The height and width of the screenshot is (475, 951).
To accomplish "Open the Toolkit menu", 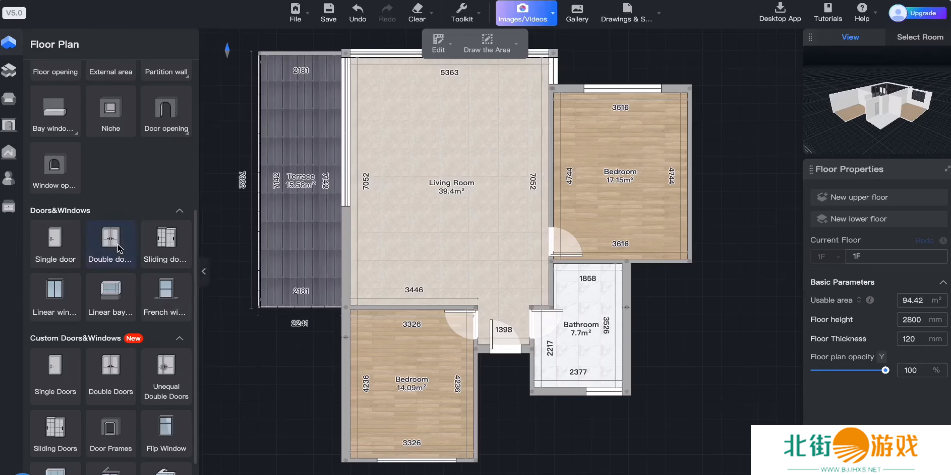I will (462, 12).
